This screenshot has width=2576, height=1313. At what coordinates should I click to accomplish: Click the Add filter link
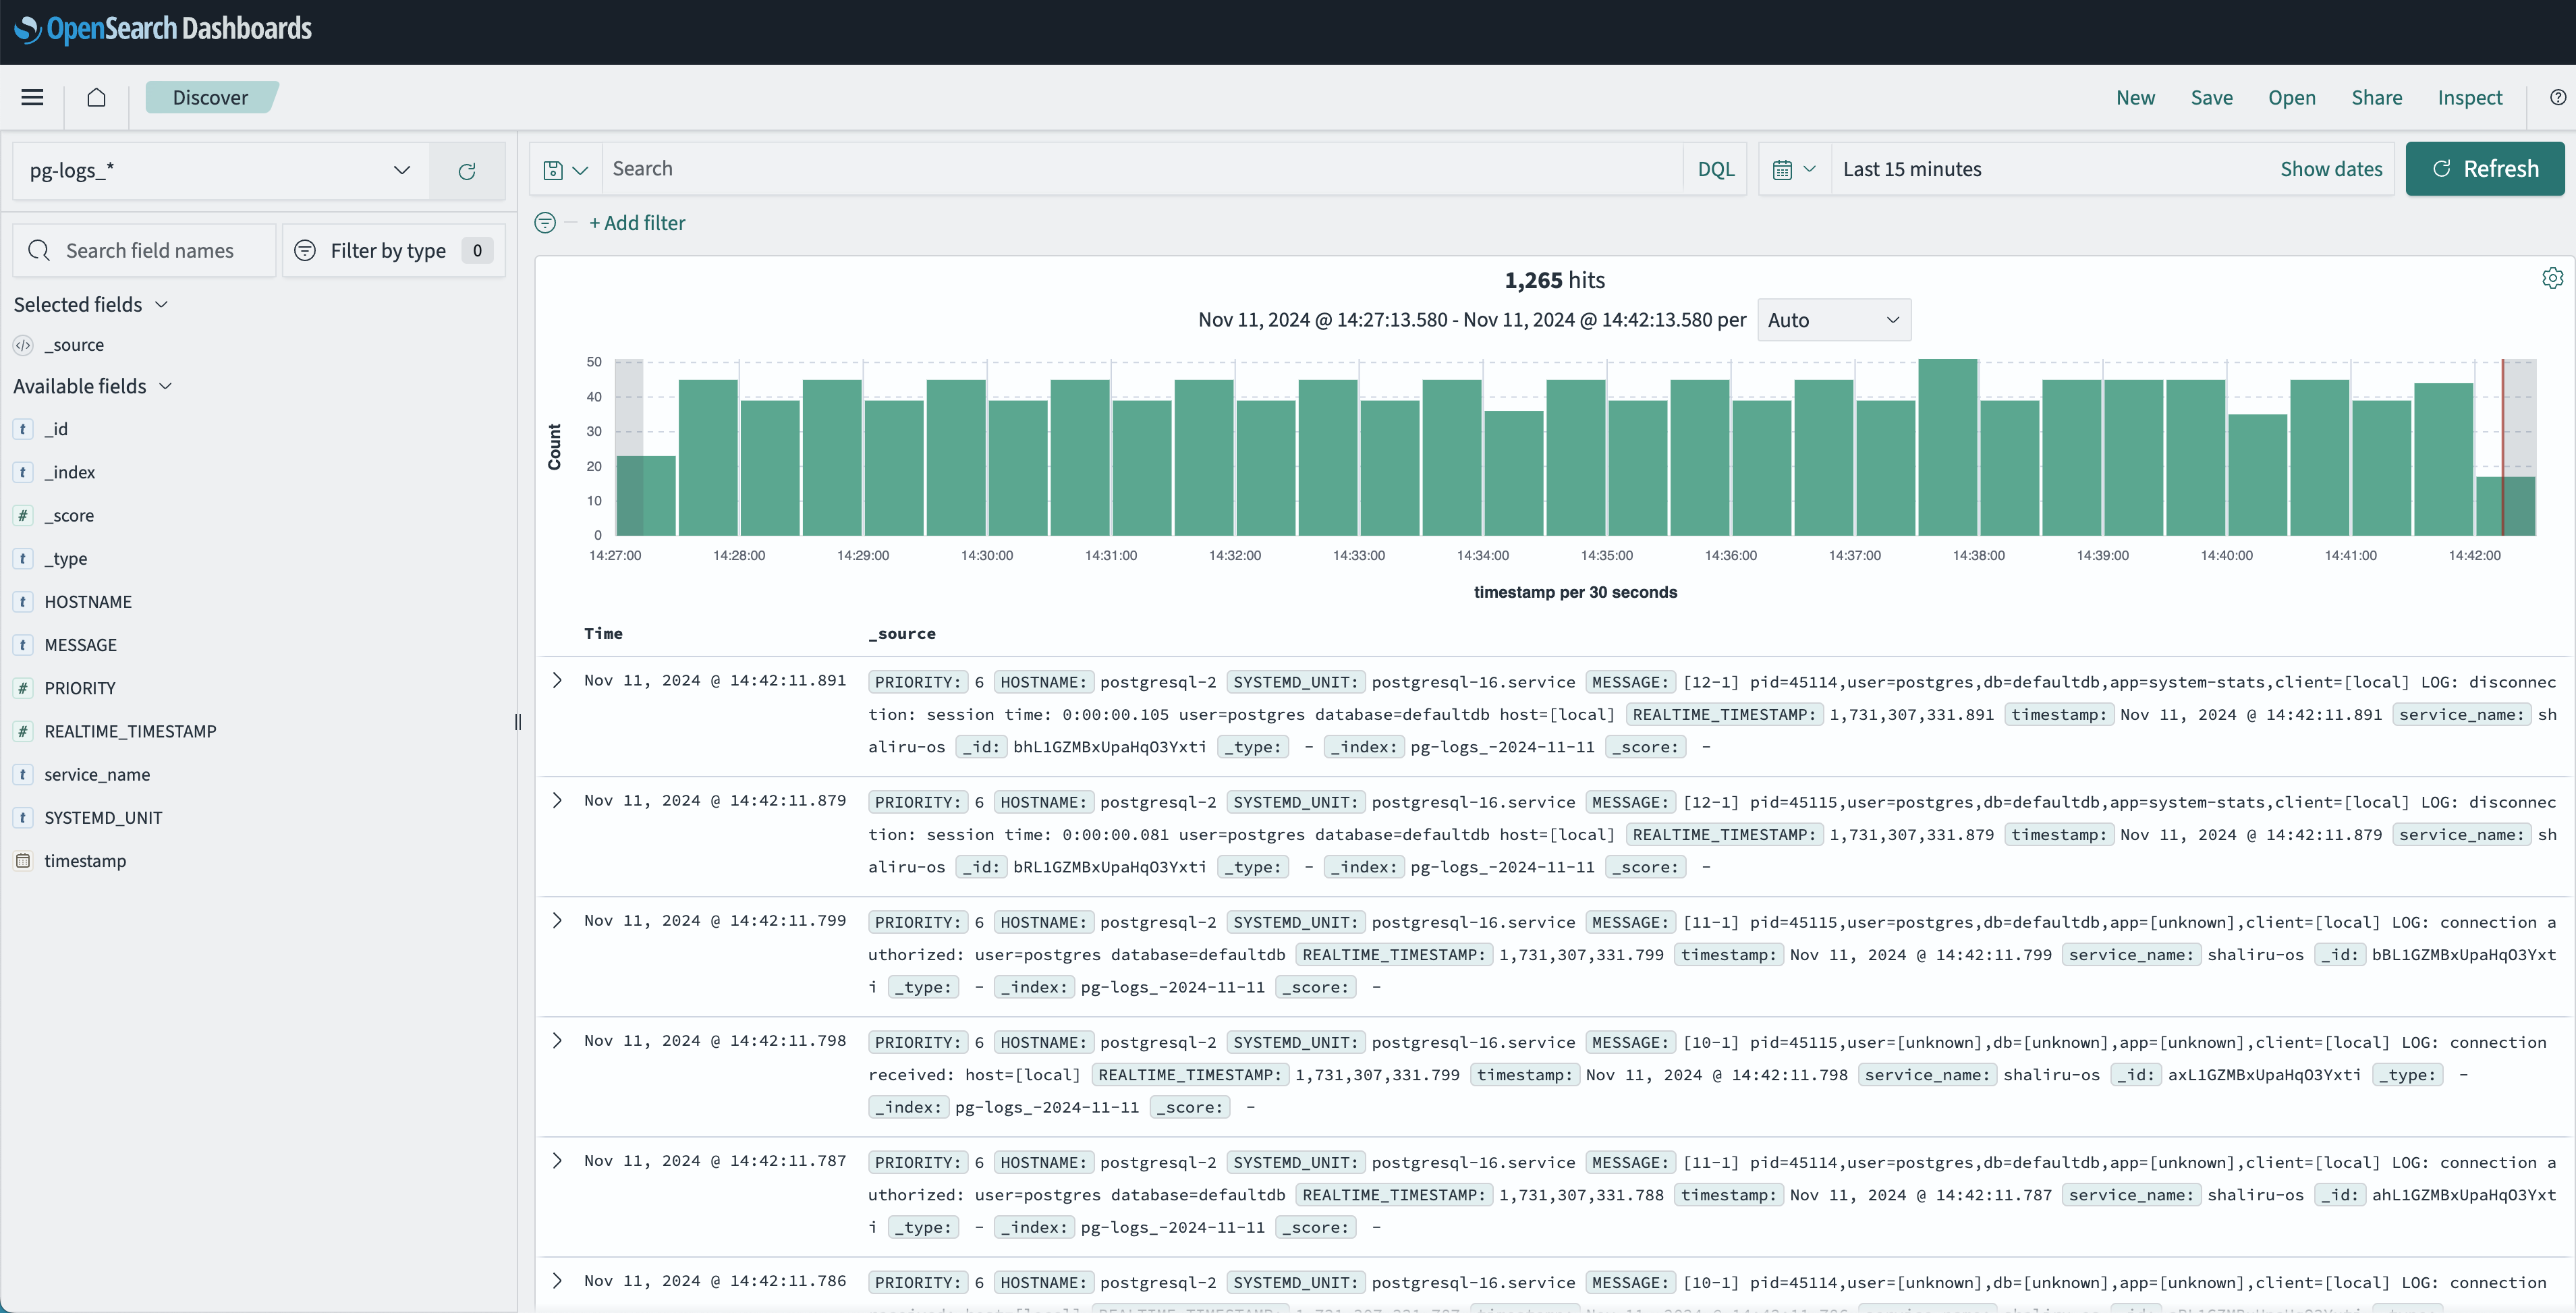point(637,223)
